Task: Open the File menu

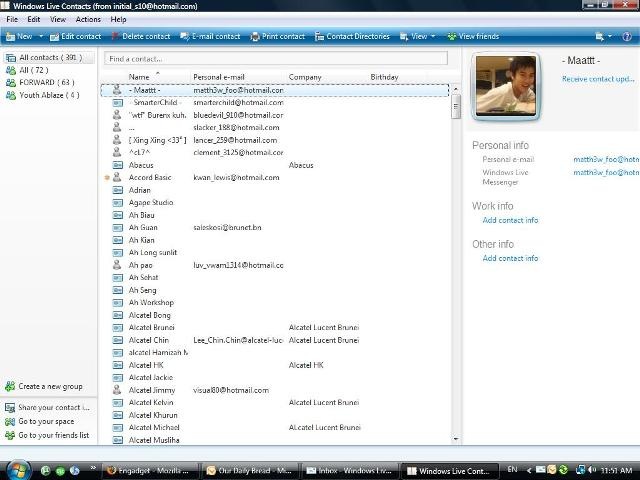Action: pyautogui.click(x=12, y=19)
